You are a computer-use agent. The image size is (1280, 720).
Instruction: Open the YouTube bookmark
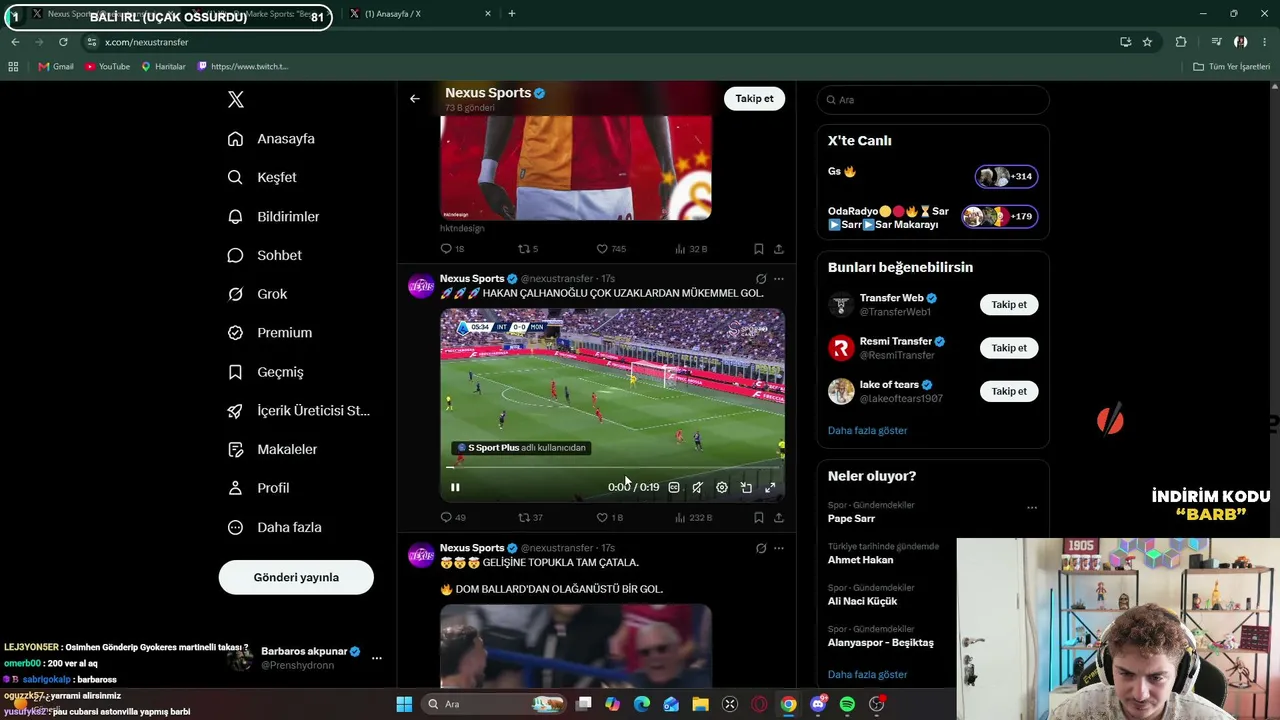pos(108,67)
